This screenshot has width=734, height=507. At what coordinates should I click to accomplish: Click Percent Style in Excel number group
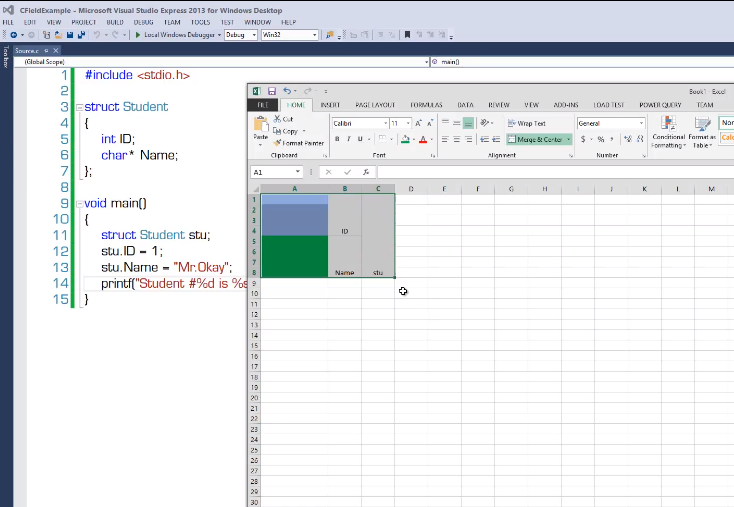pyautogui.click(x=601, y=139)
